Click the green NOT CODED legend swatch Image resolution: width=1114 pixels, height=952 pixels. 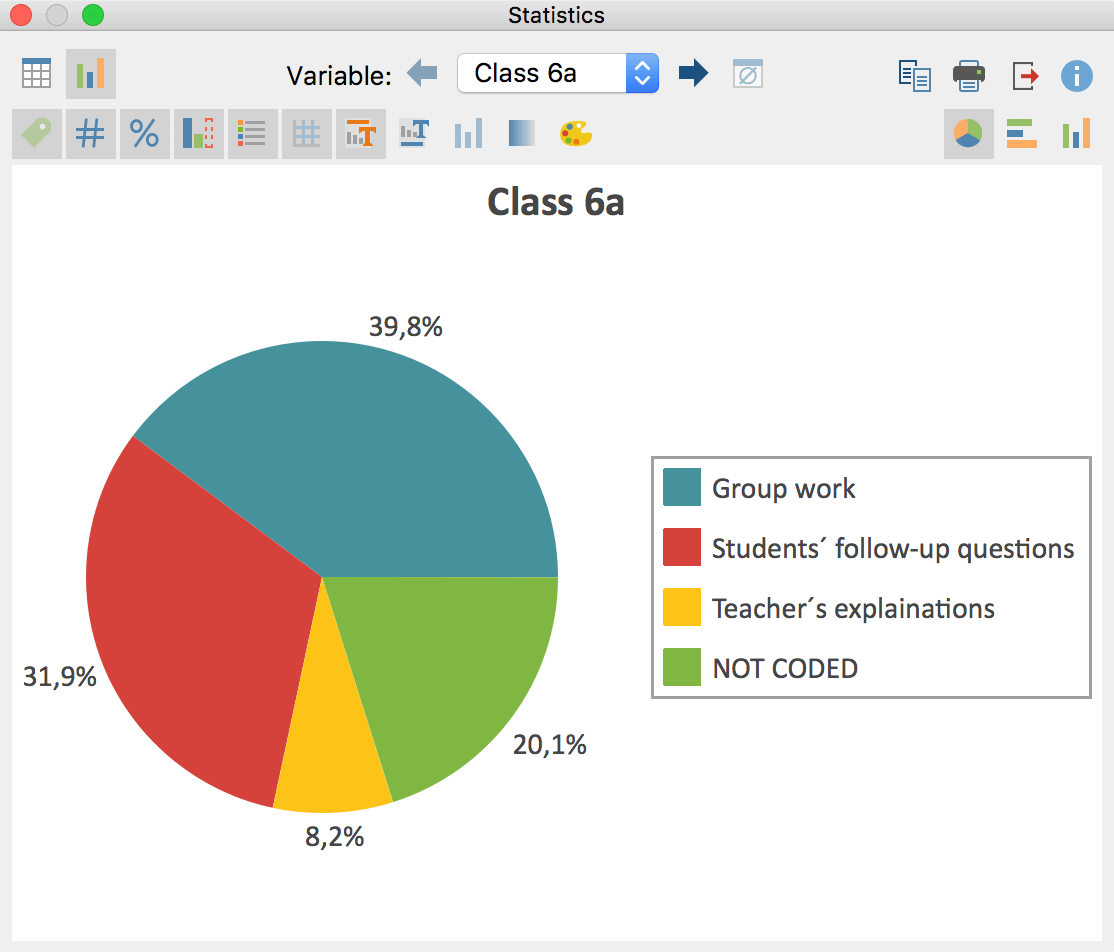[x=682, y=667]
